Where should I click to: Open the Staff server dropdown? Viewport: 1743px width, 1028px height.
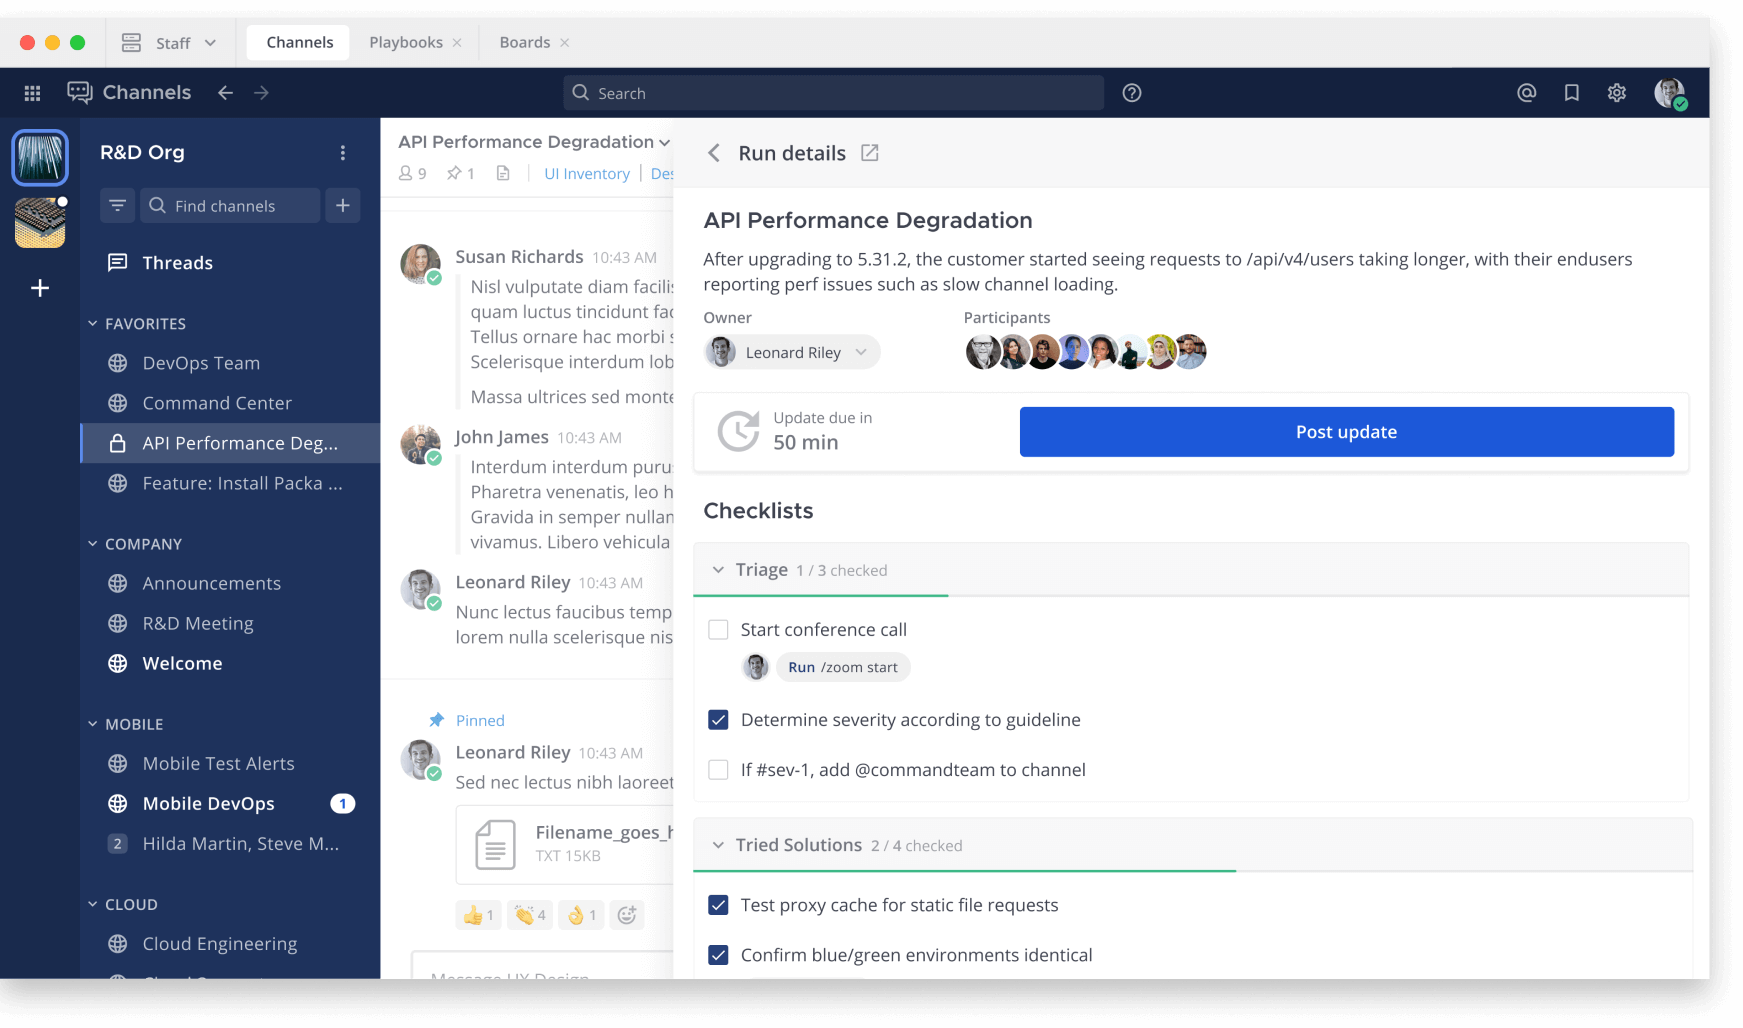click(169, 43)
